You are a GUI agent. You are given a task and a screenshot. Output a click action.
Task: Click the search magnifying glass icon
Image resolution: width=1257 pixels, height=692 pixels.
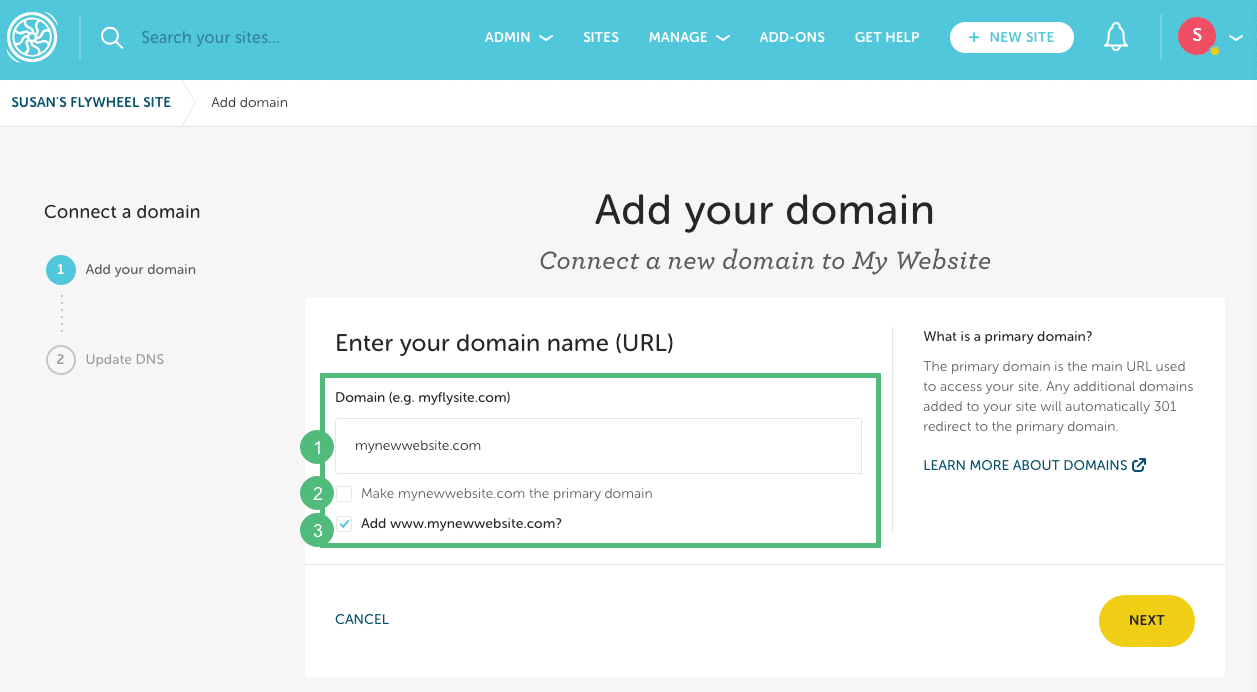(111, 37)
